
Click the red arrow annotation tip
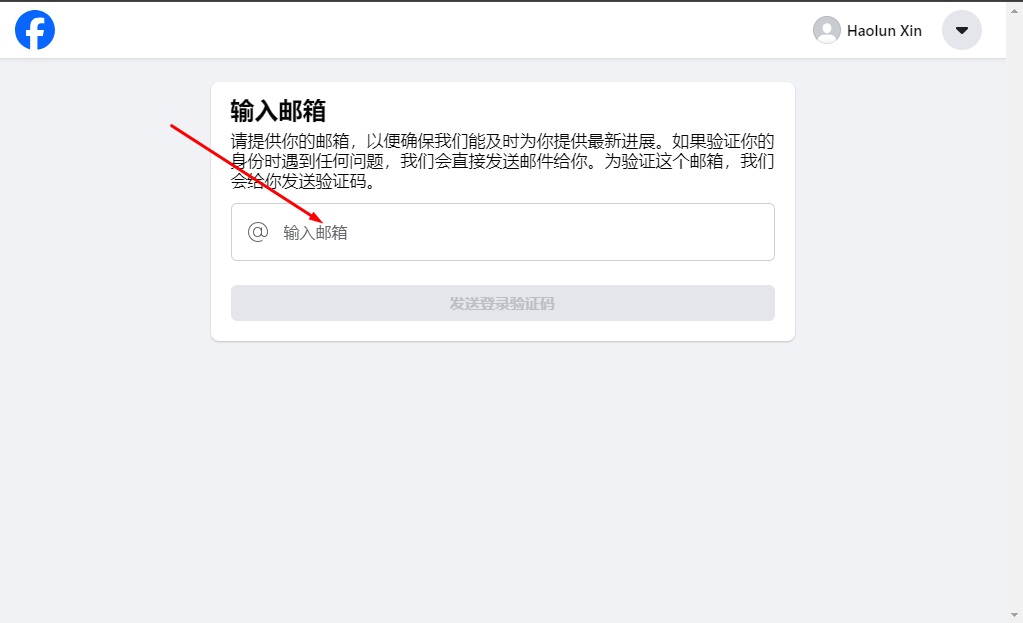pos(318,219)
